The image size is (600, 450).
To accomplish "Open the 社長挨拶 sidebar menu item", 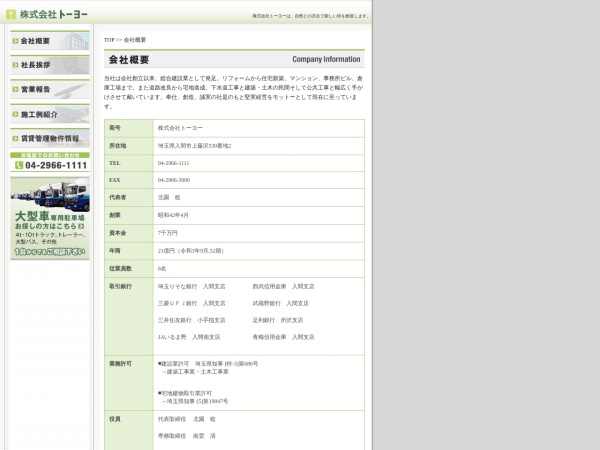I will (x=50, y=65).
